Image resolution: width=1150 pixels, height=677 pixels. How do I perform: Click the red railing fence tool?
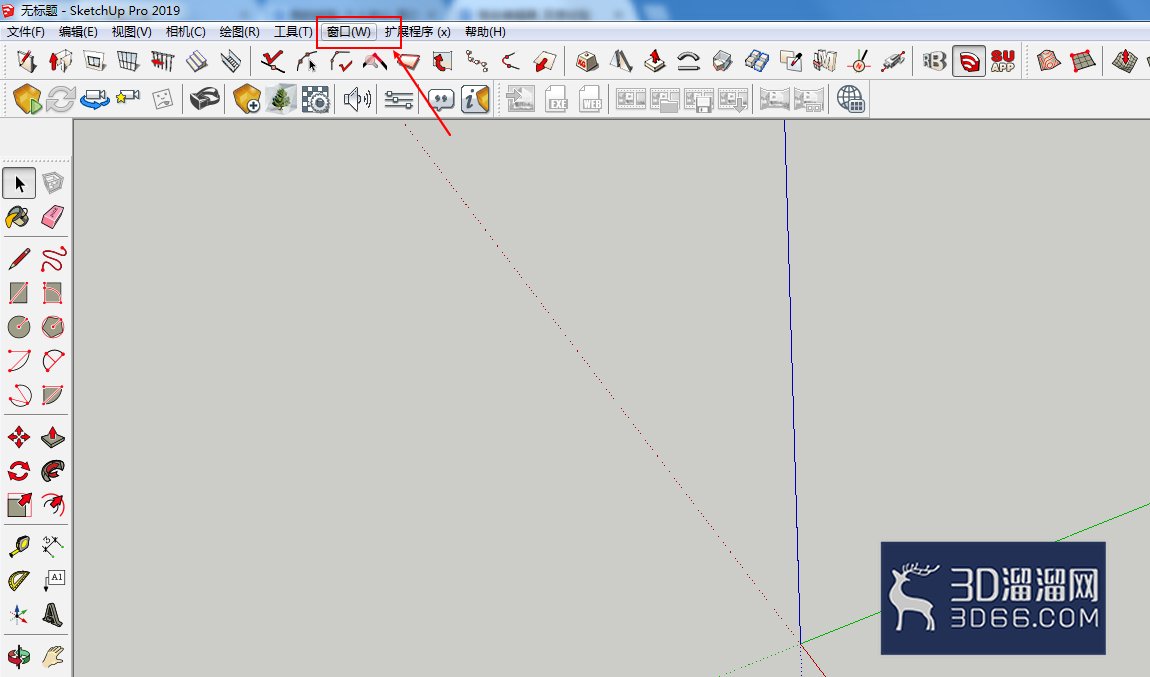point(162,61)
